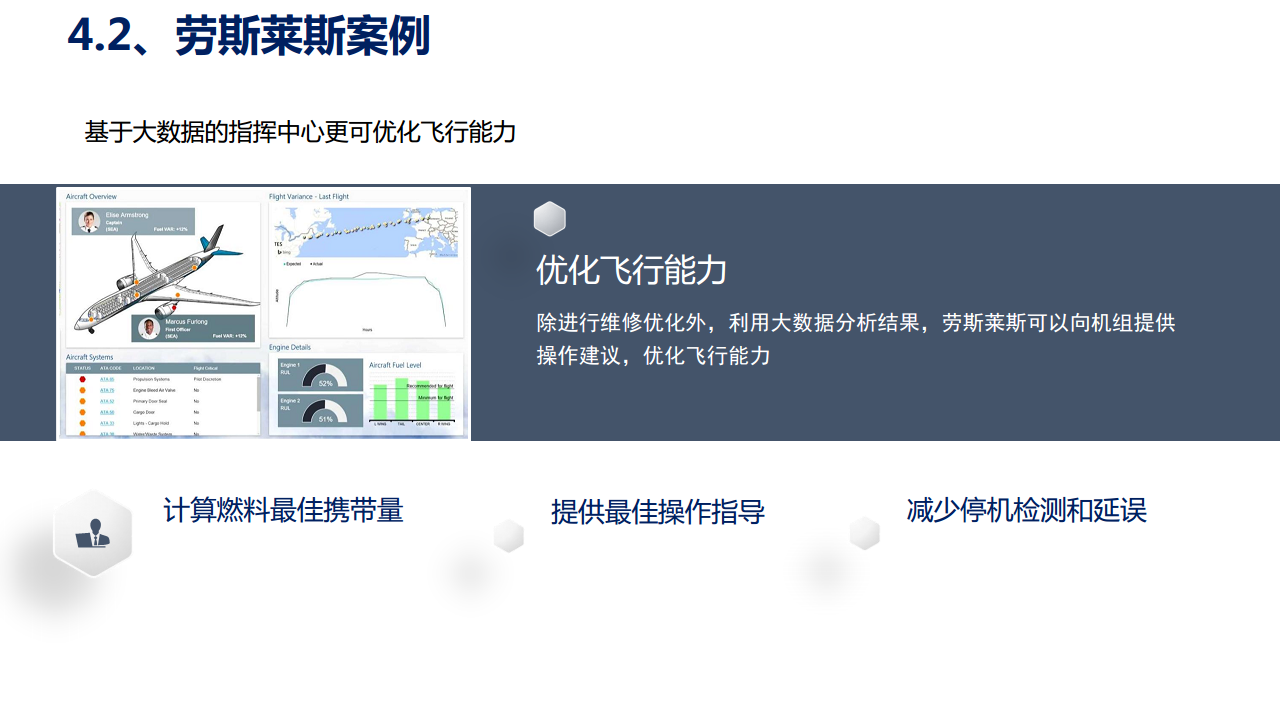Click the Aircraft Overview panel title

pyautogui.click(x=91, y=196)
